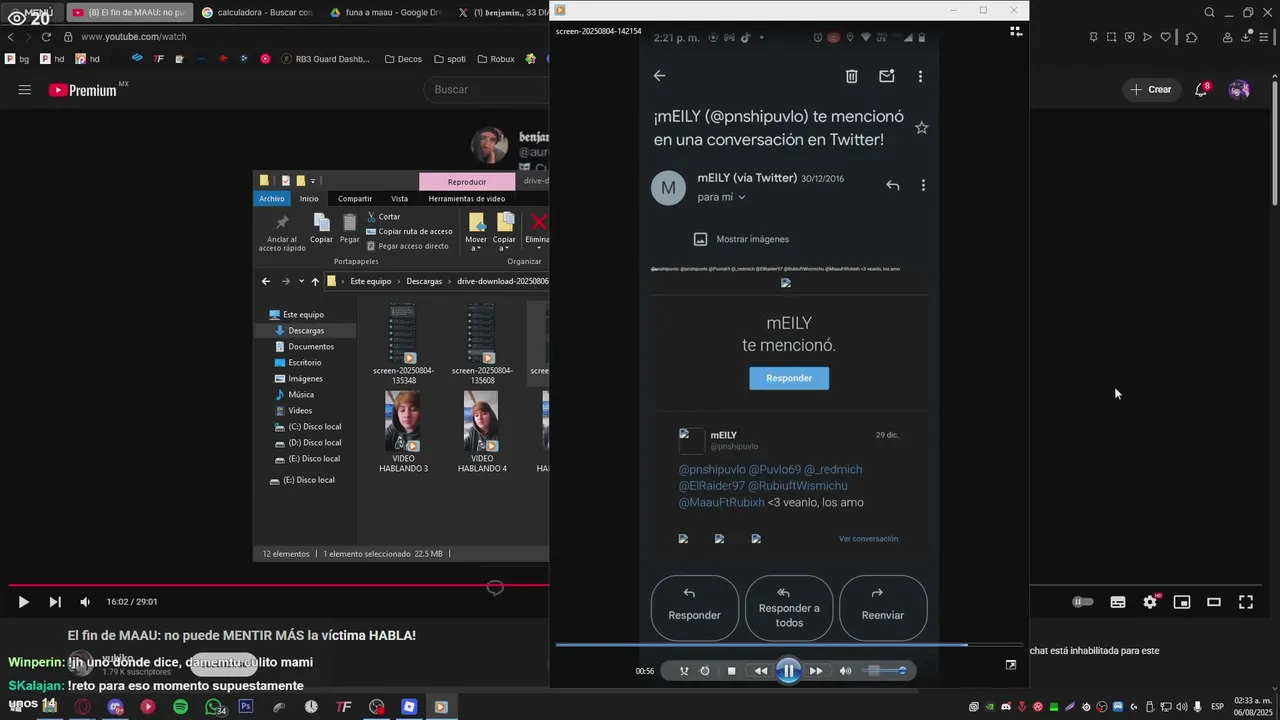Viewport: 1280px width, 720px height.
Task: Seek on the media player progress bar
Action: pyautogui.click(x=789, y=645)
